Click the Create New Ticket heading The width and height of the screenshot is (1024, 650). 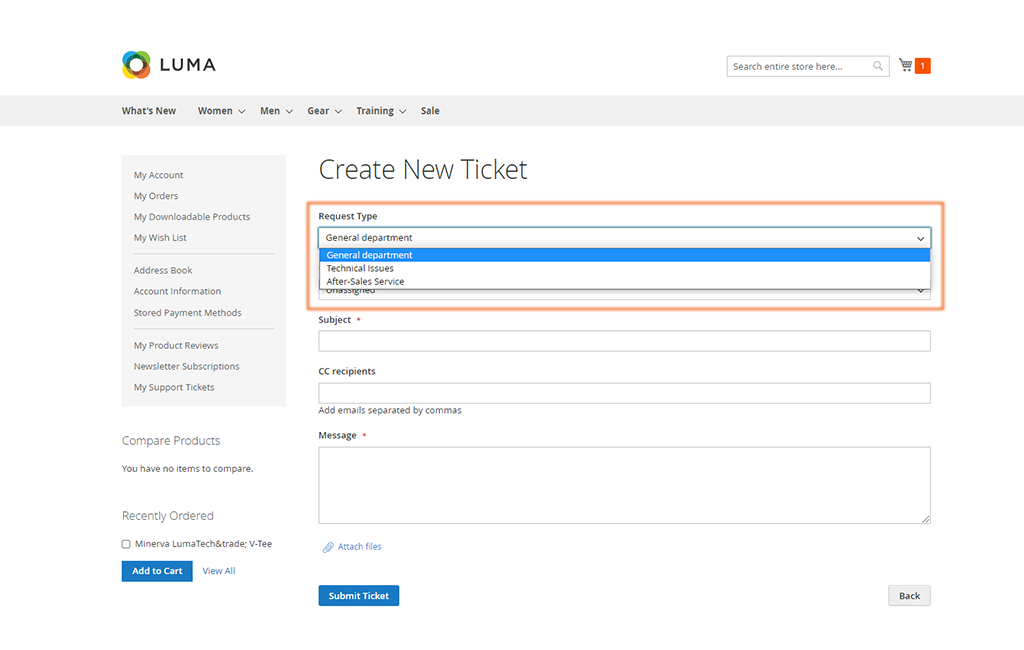point(423,170)
